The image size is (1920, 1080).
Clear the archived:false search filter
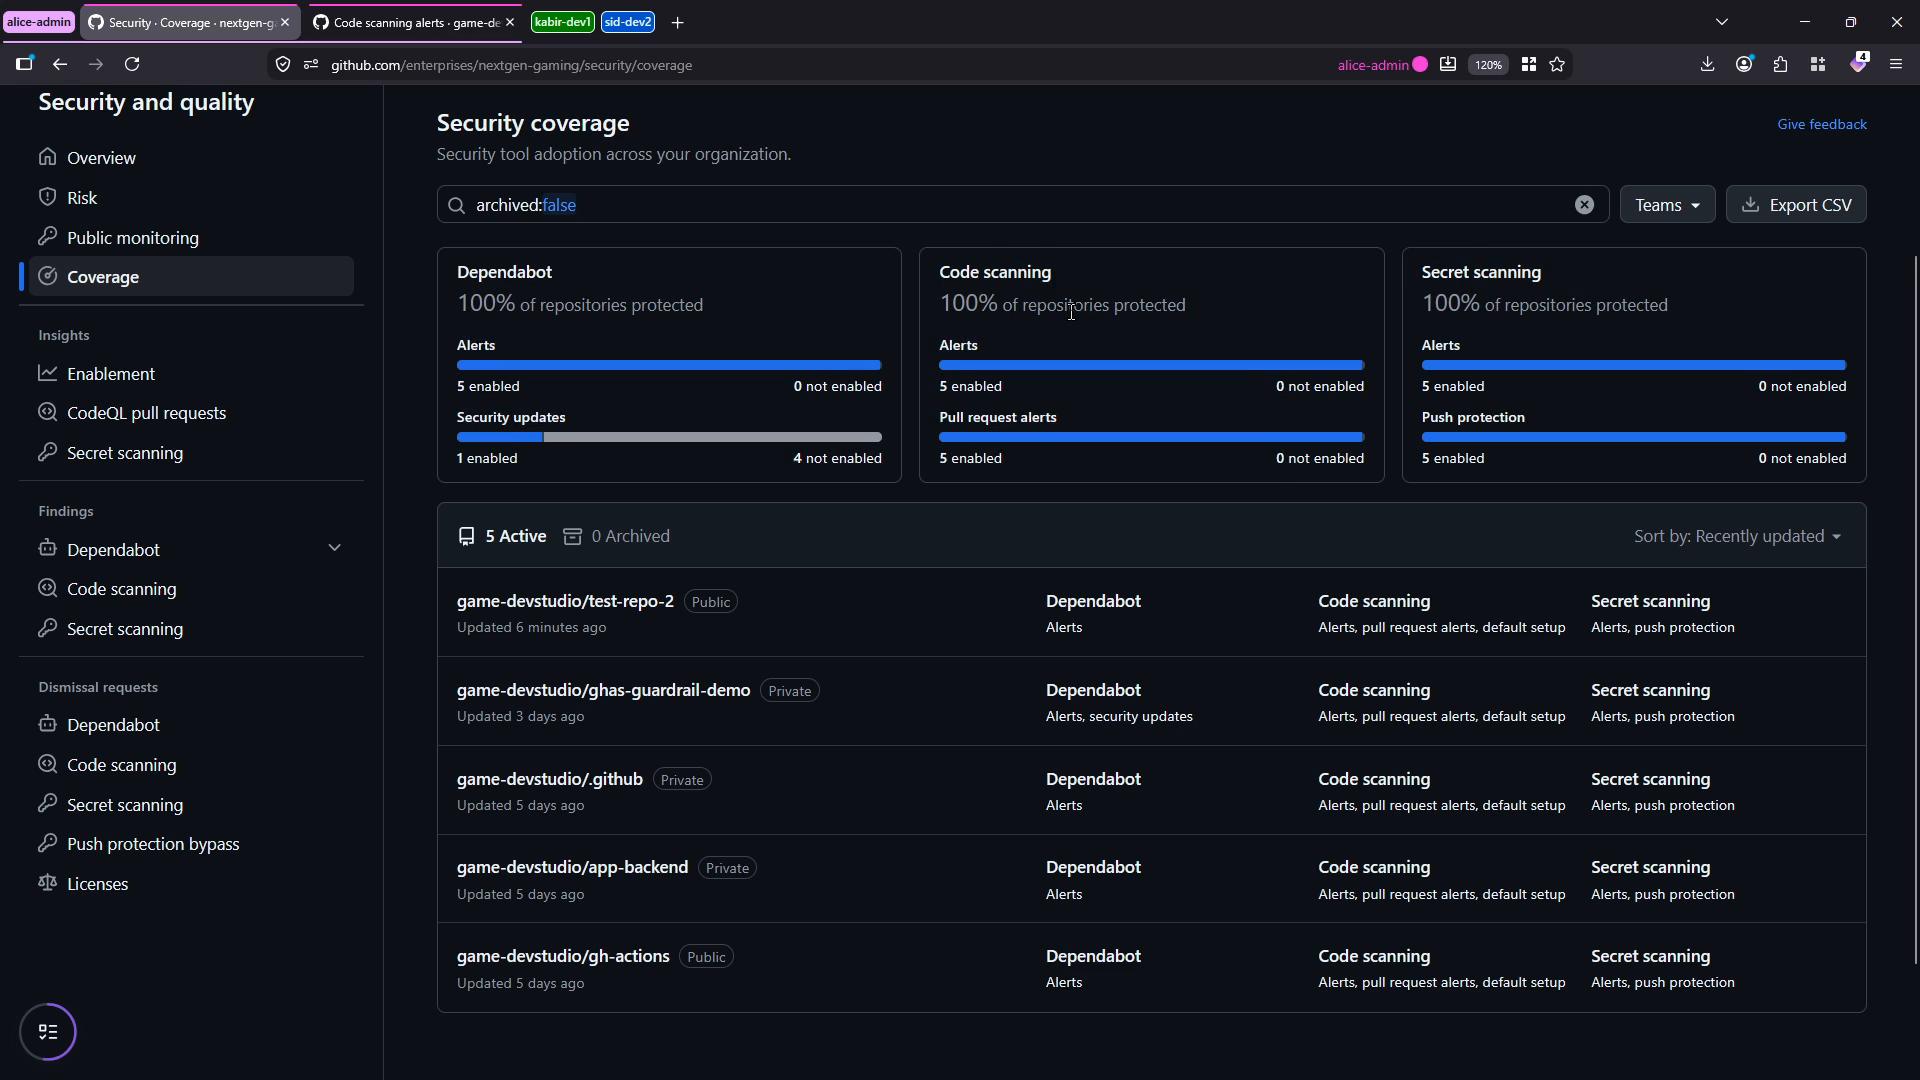click(1584, 205)
